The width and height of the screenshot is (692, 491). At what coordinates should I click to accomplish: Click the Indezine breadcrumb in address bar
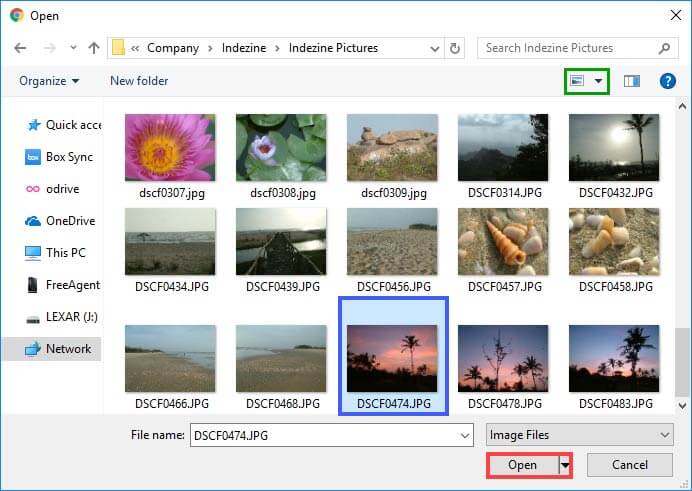244,48
